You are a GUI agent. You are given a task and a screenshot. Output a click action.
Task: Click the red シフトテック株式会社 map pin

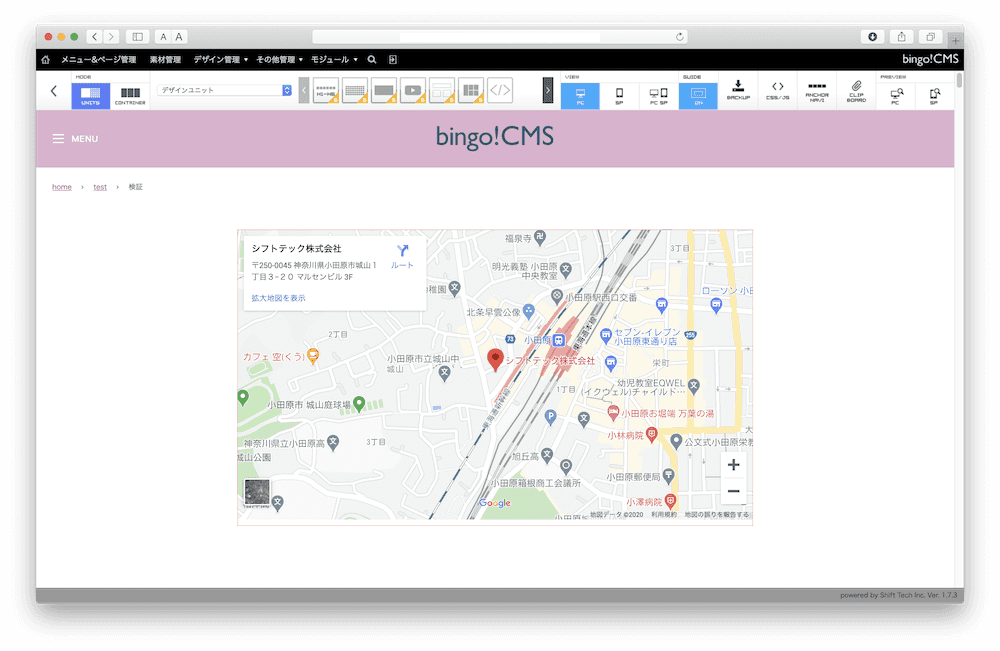point(495,360)
